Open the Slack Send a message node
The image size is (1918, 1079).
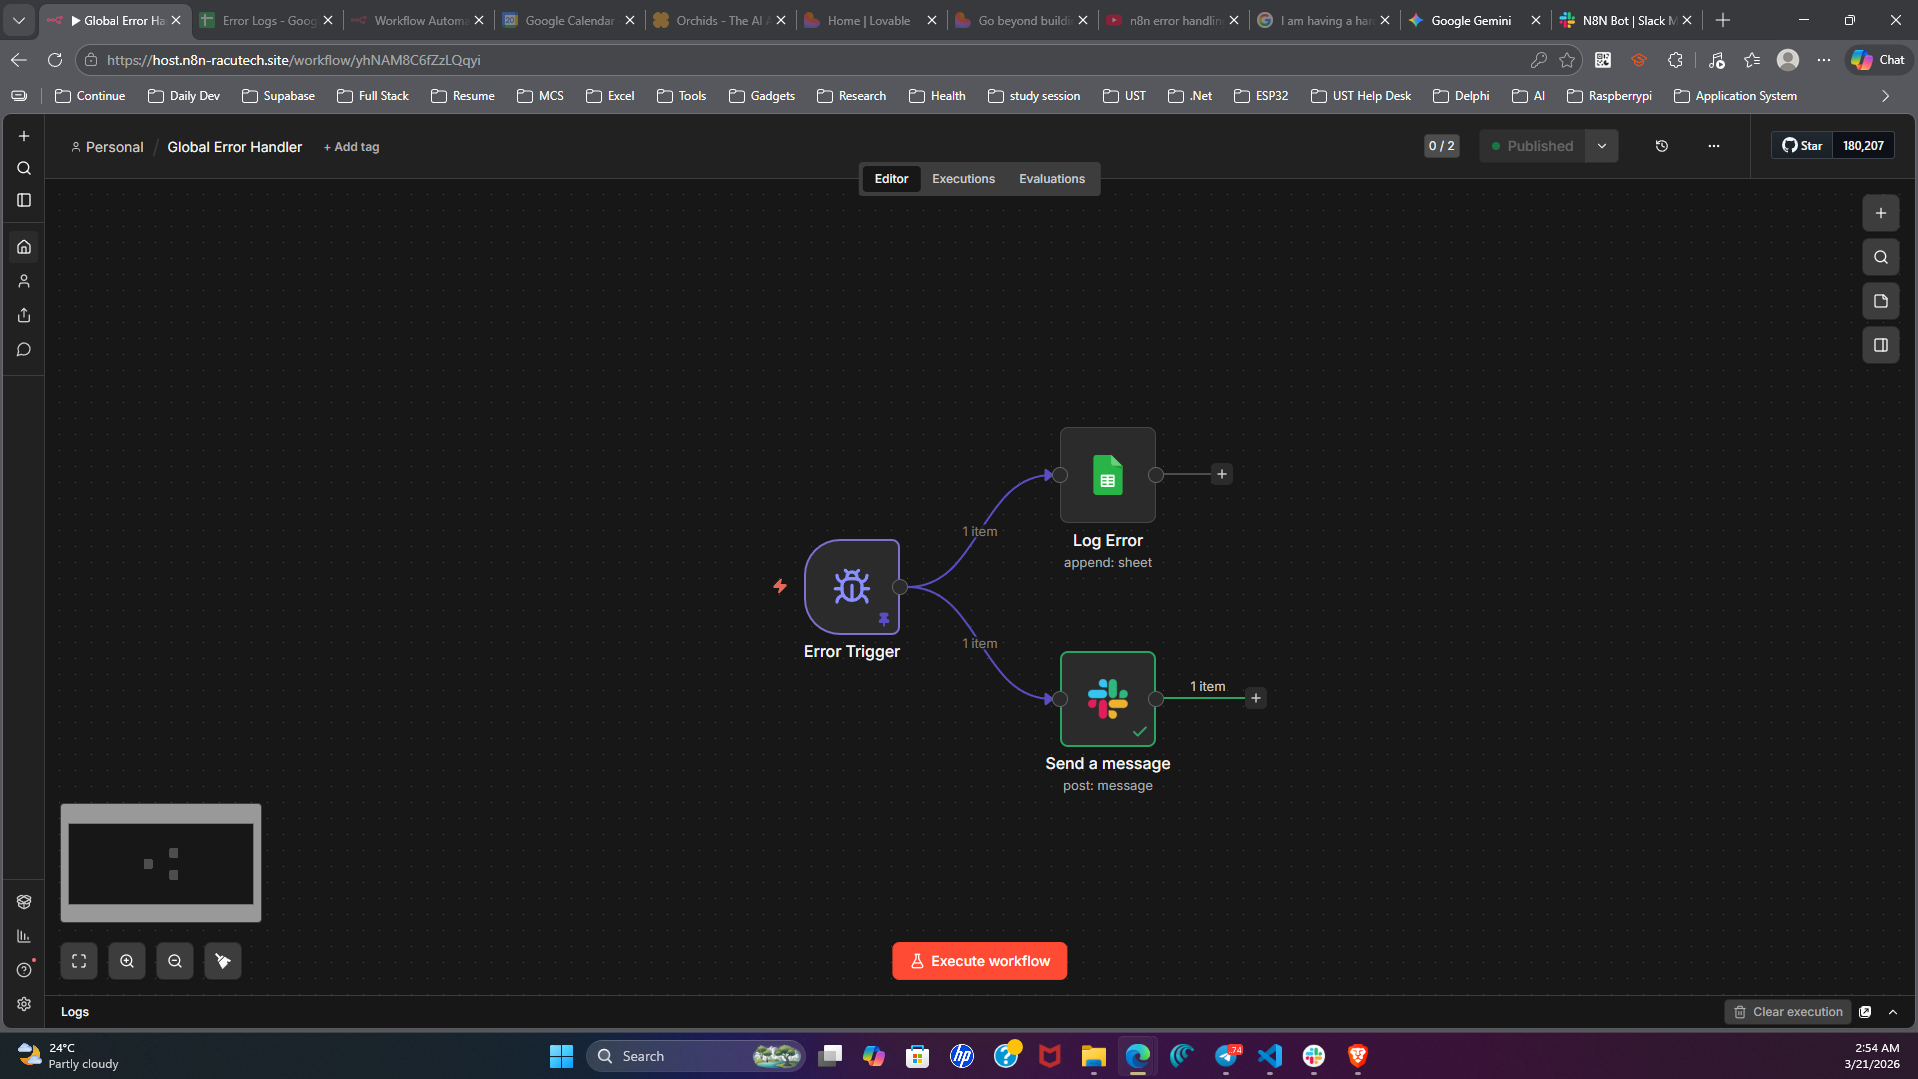click(1107, 699)
